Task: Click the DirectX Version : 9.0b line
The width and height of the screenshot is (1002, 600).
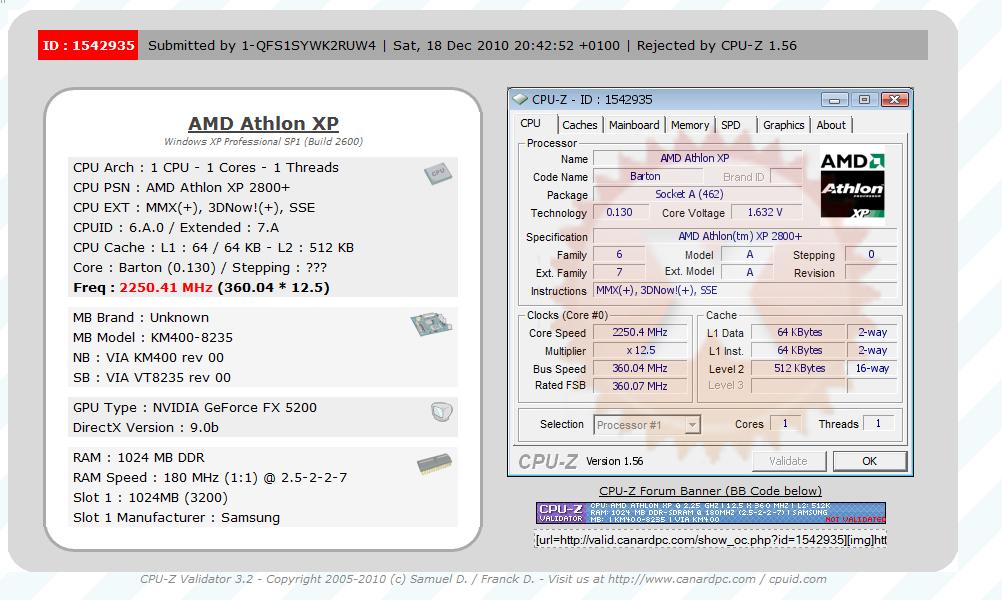Action: tap(146, 427)
